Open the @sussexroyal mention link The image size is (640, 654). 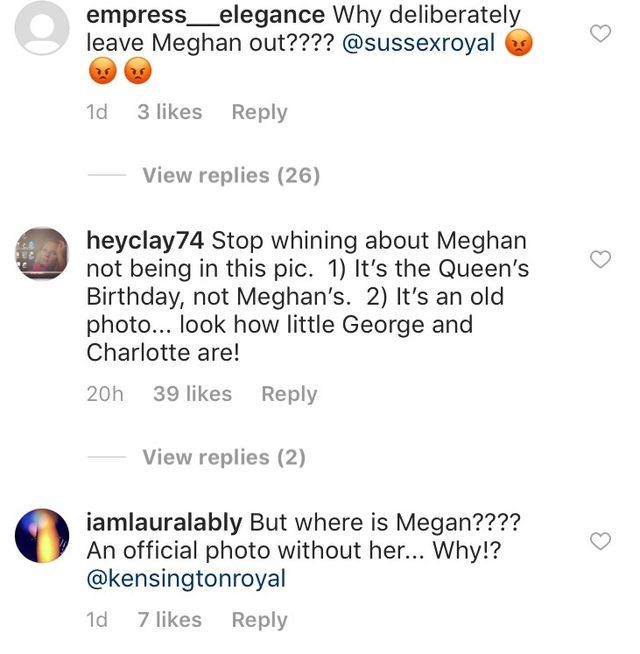click(x=418, y=44)
